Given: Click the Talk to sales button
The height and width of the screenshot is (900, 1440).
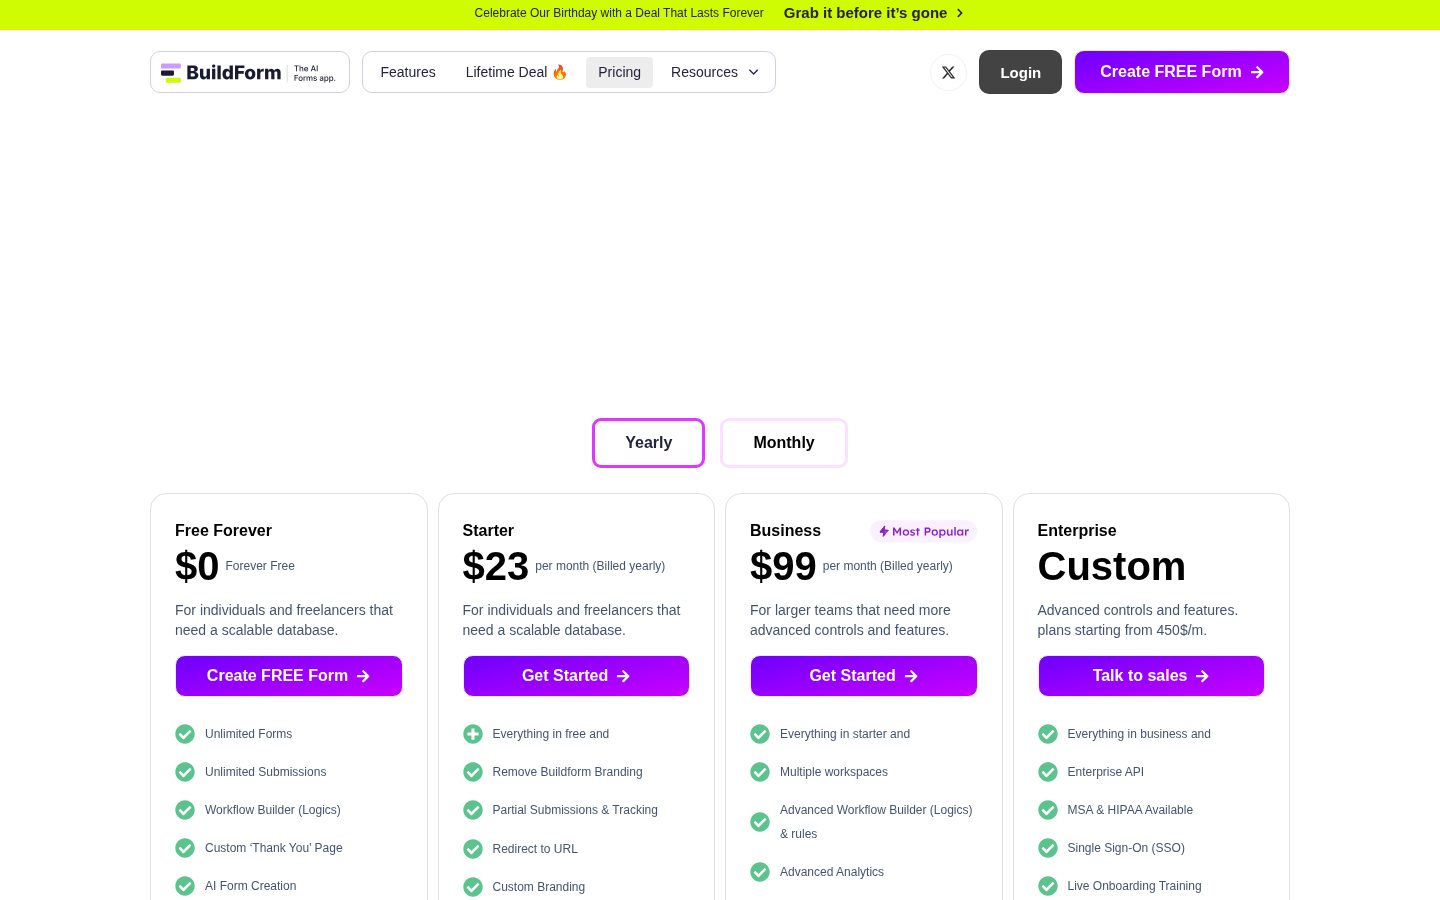Looking at the screenshot, I should tap(1151, 676).
